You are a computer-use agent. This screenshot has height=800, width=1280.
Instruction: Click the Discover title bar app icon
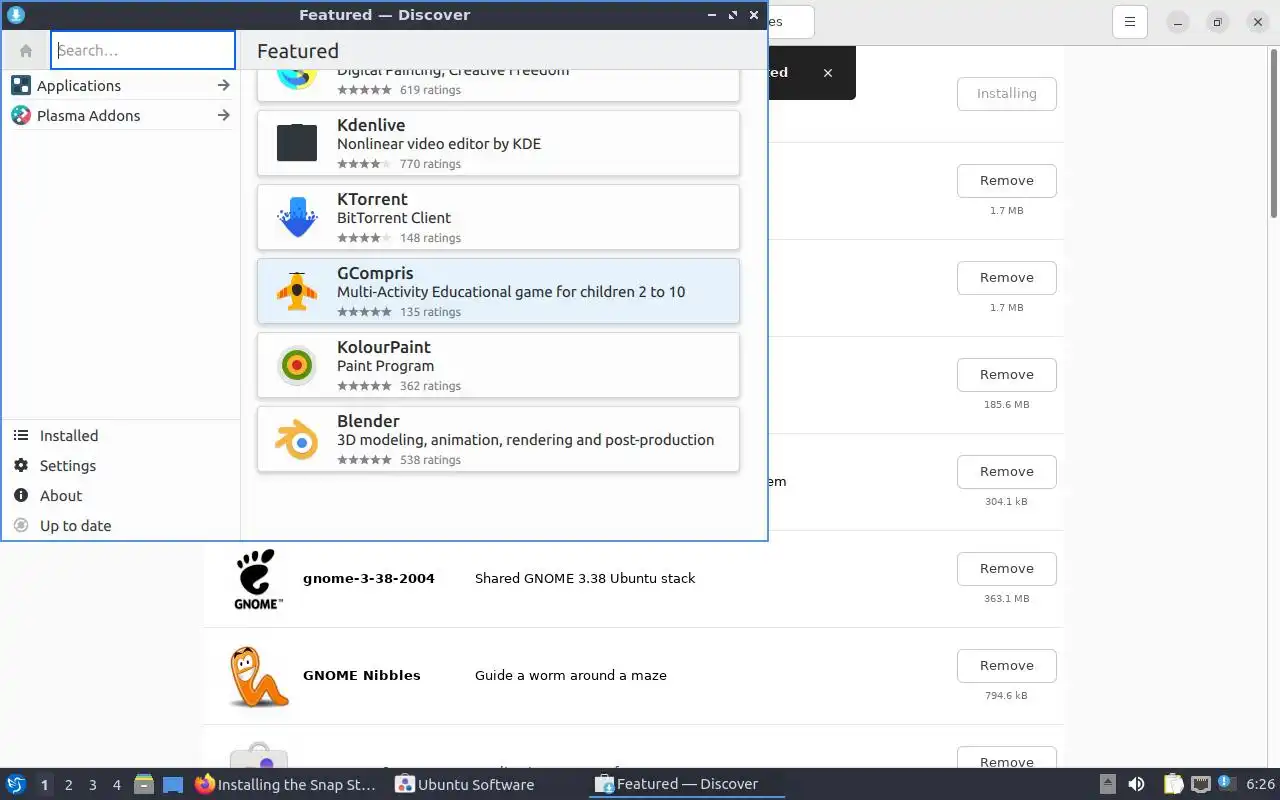coord(15,15)
